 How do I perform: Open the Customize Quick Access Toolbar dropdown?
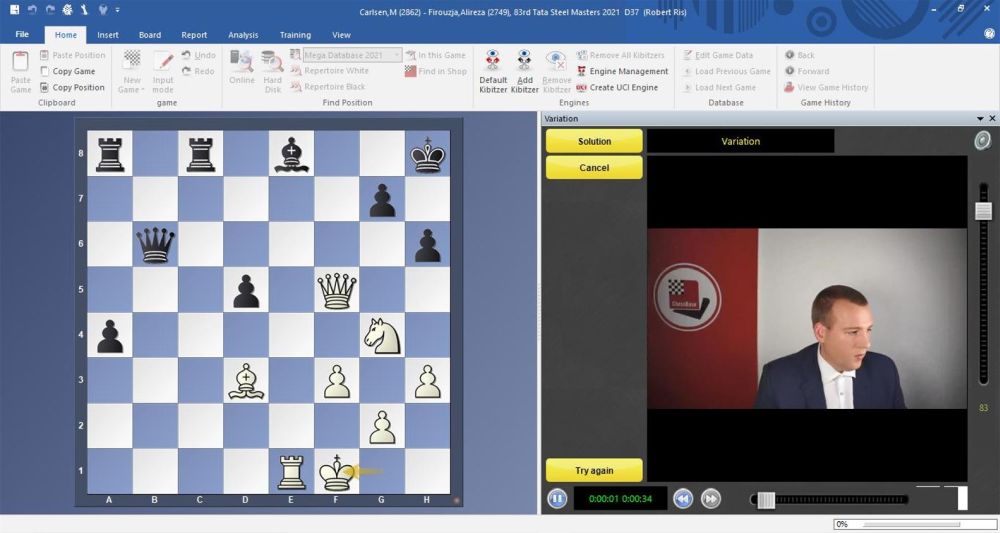click(x=118, y=10)
